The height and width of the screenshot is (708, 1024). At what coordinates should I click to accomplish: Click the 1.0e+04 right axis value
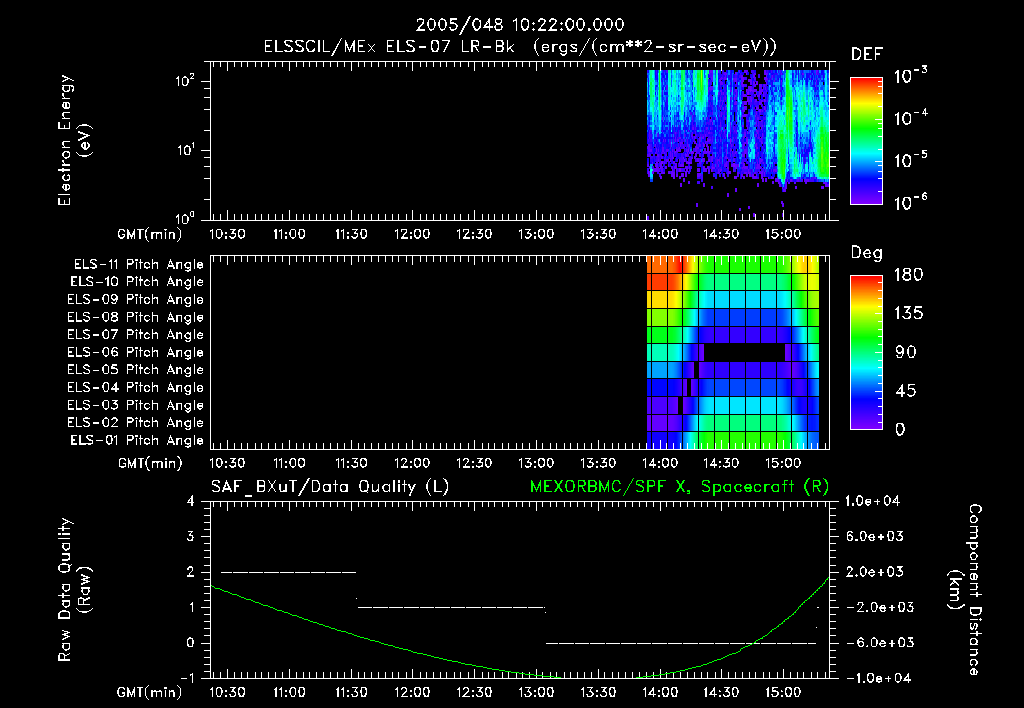point(873,502)
